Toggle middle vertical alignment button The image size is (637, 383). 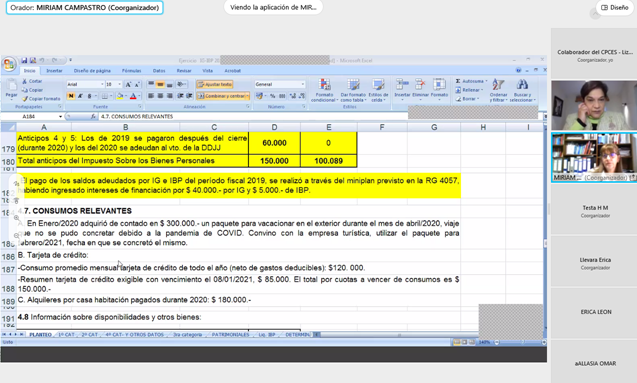[x=160, y=84]
